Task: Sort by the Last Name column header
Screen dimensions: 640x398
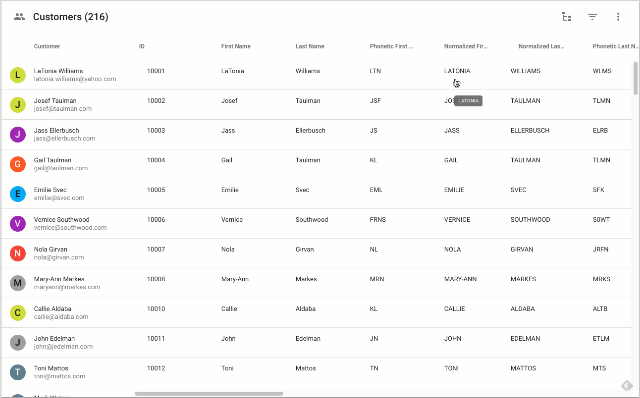Action: tap(310, 46)
